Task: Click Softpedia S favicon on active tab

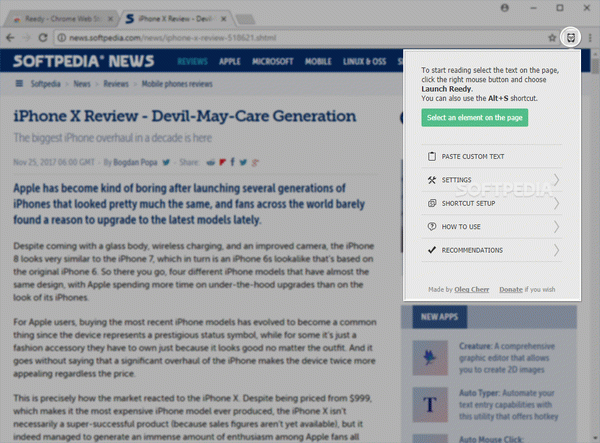Action: point(130,19)
